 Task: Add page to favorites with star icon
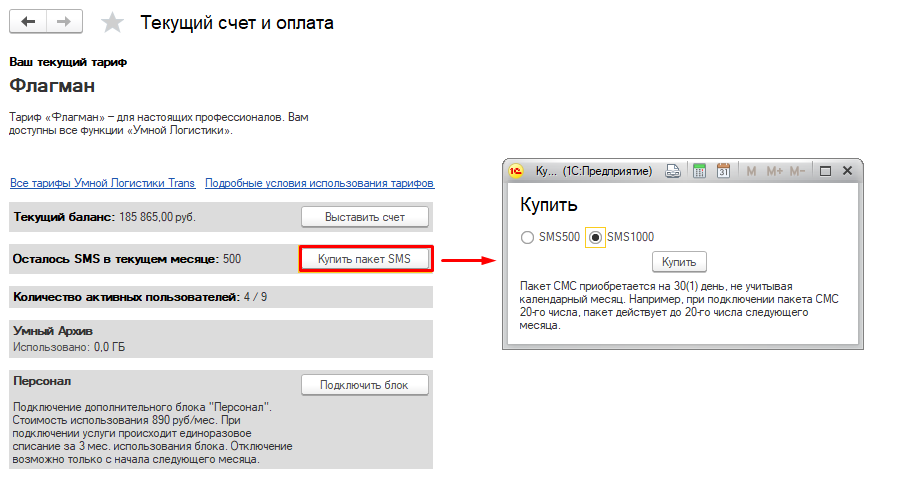click(x=112, y=23)
